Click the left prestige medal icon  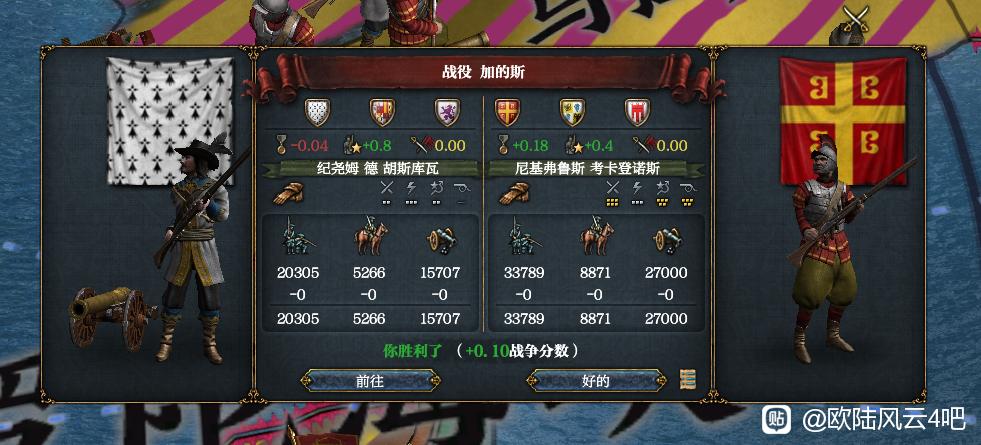(282, 146)
